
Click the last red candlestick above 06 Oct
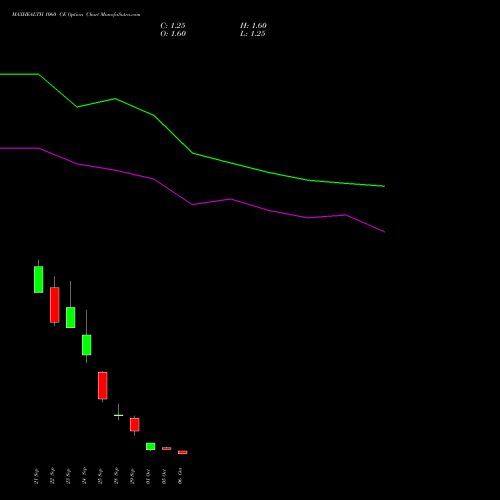[183, 452]
